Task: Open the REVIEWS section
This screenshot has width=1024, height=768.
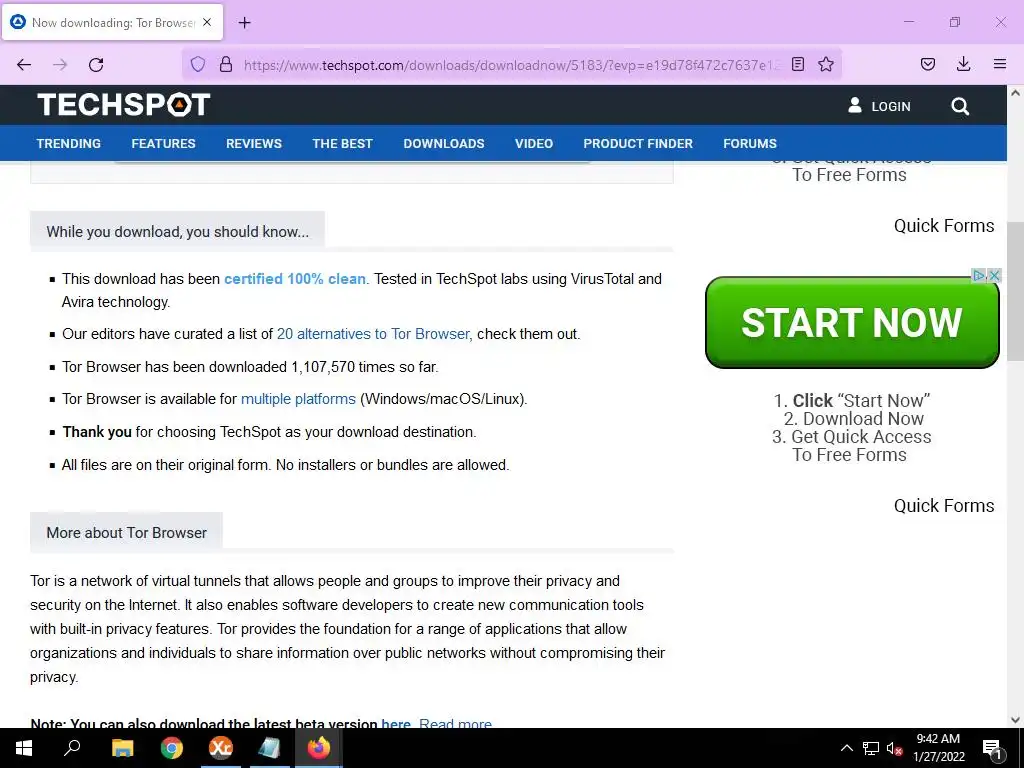Action: coord(254,144)
